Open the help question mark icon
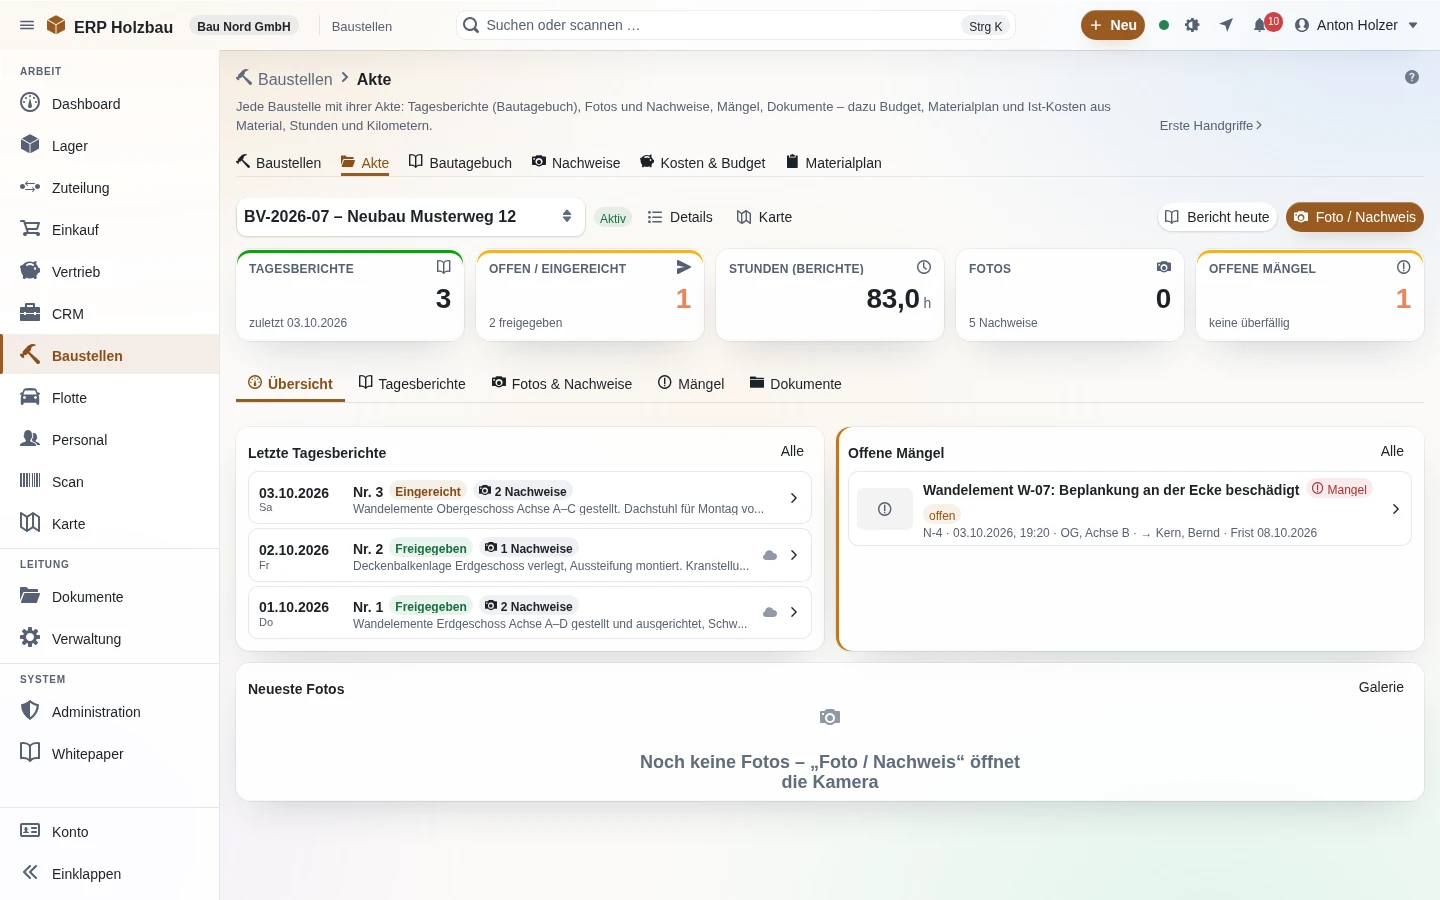The height and width of the screenshot is (900, 1440). pos(1412,77)
